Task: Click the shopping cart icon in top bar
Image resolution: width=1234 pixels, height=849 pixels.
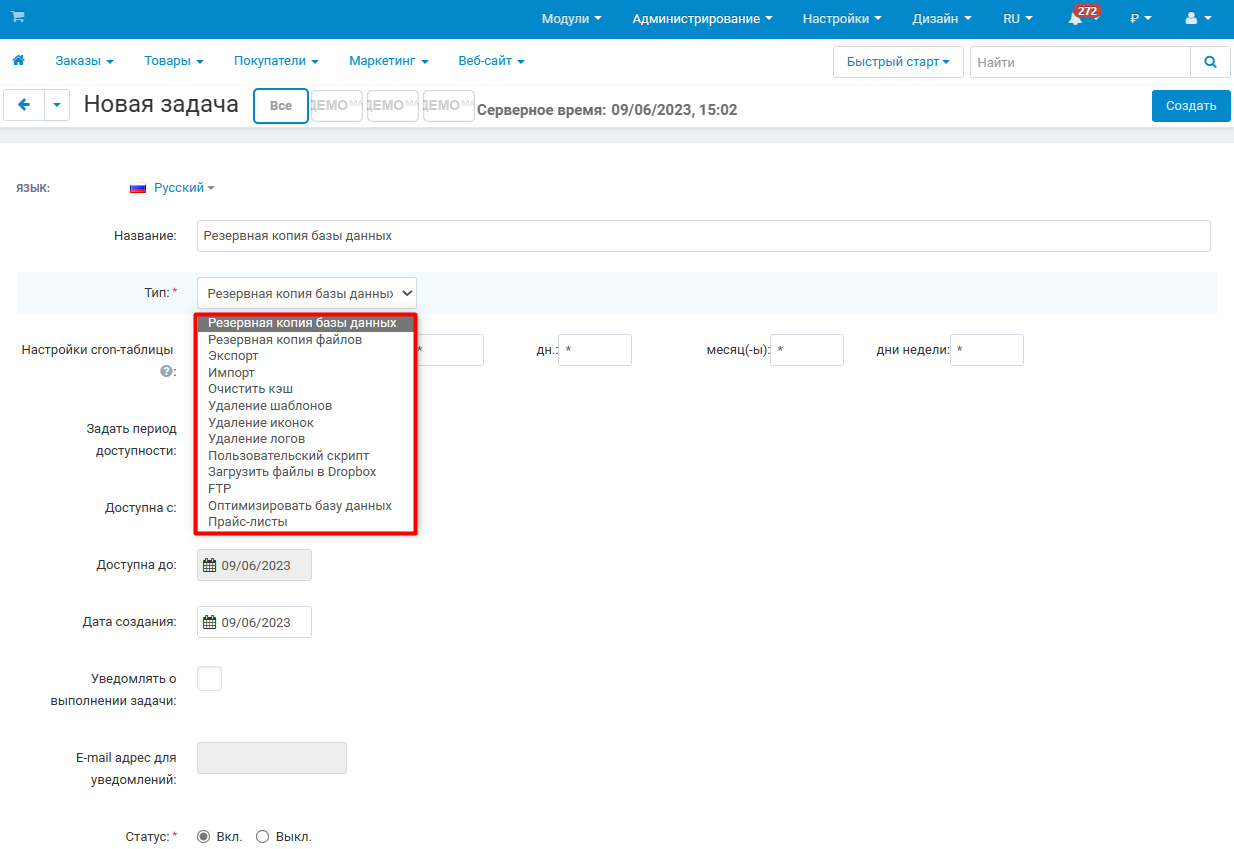Action: pyautogui.click(x=18, y=17)
